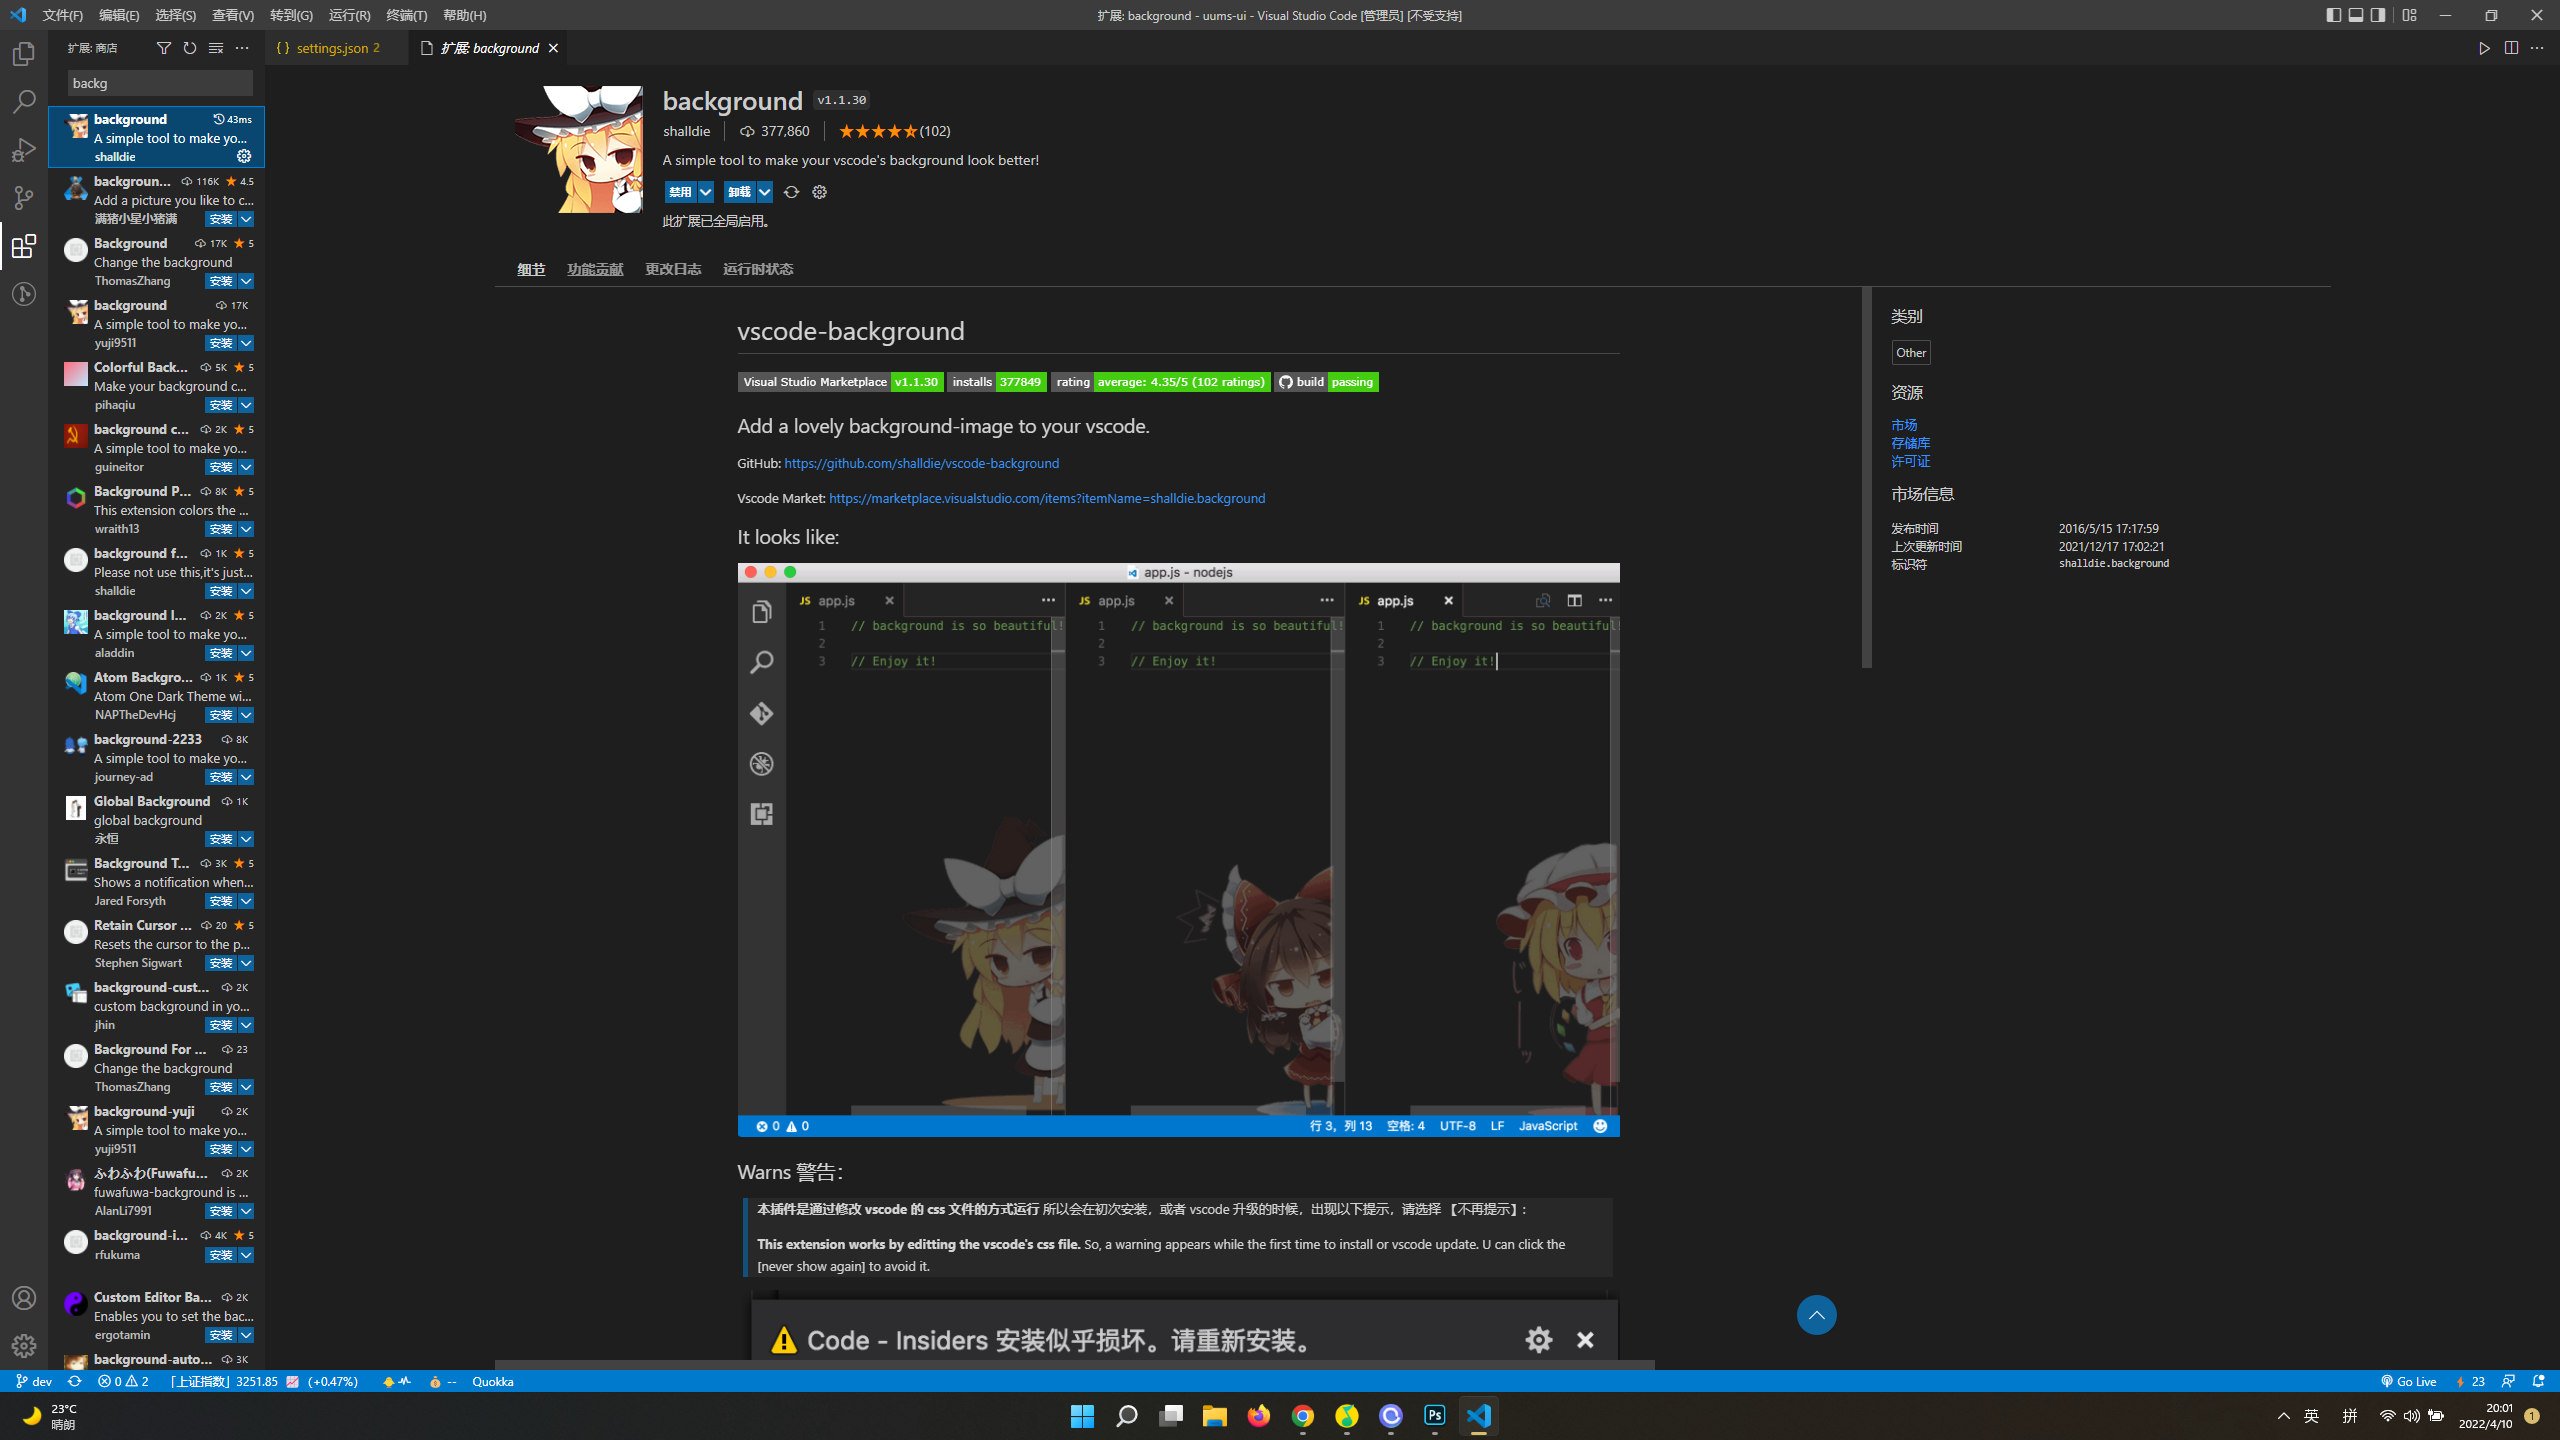Disable the background extension with 禁用 button

(x=683, y=191)
